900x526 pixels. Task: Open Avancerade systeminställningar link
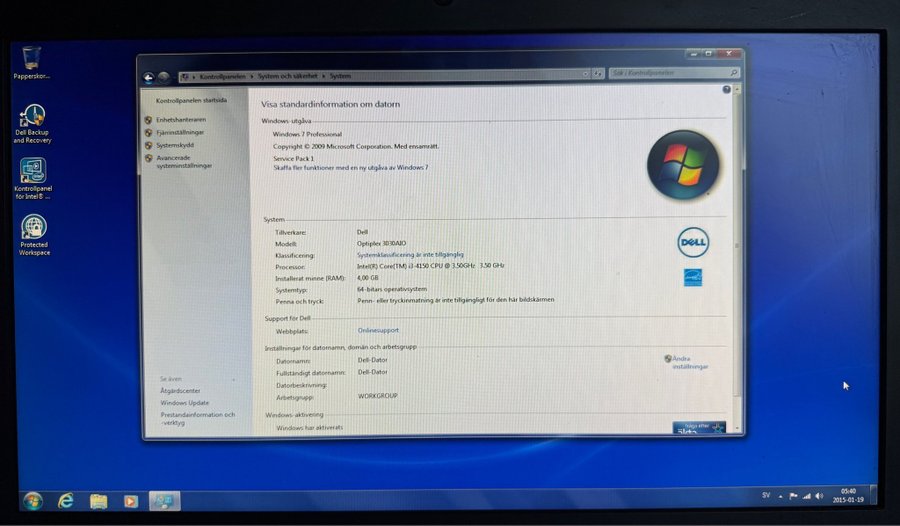(184, 161)
